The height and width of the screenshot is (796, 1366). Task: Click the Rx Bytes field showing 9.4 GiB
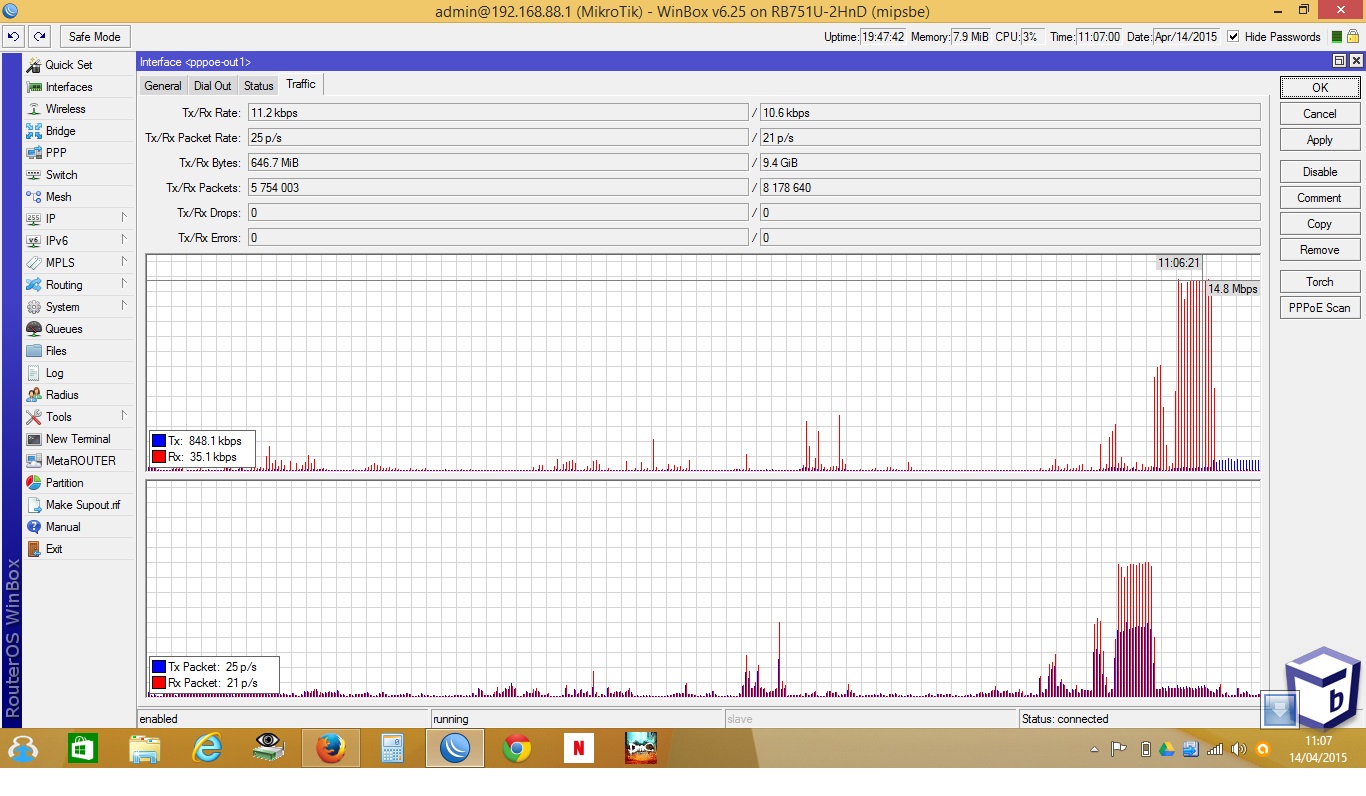1010,163
